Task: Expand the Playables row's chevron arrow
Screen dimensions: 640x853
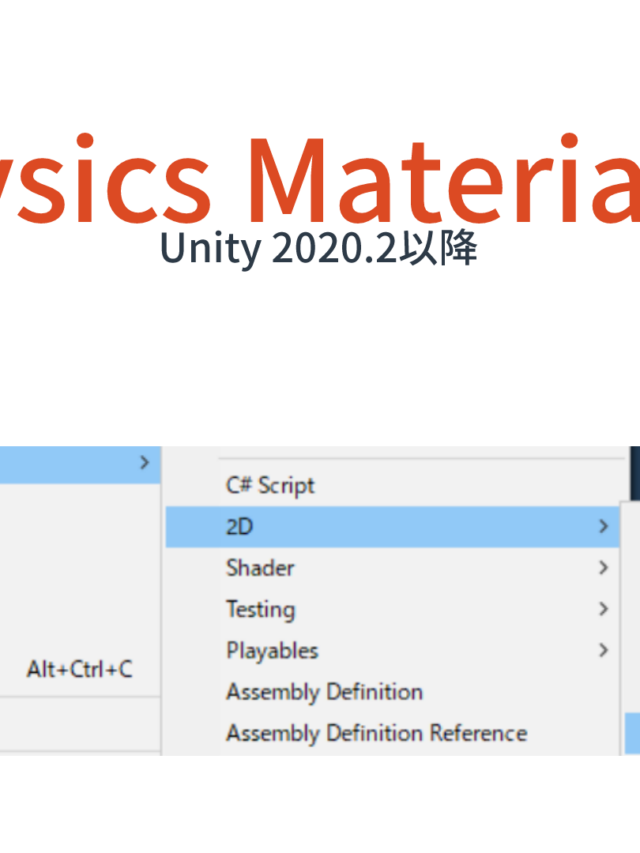Action: pyautogui.click(x=603, y=650)
